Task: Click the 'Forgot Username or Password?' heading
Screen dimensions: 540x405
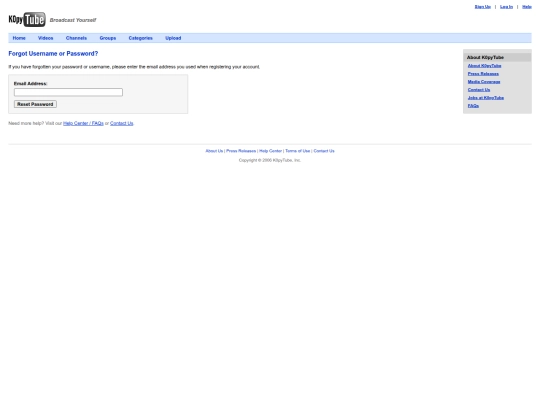Action: click(53, 54)
